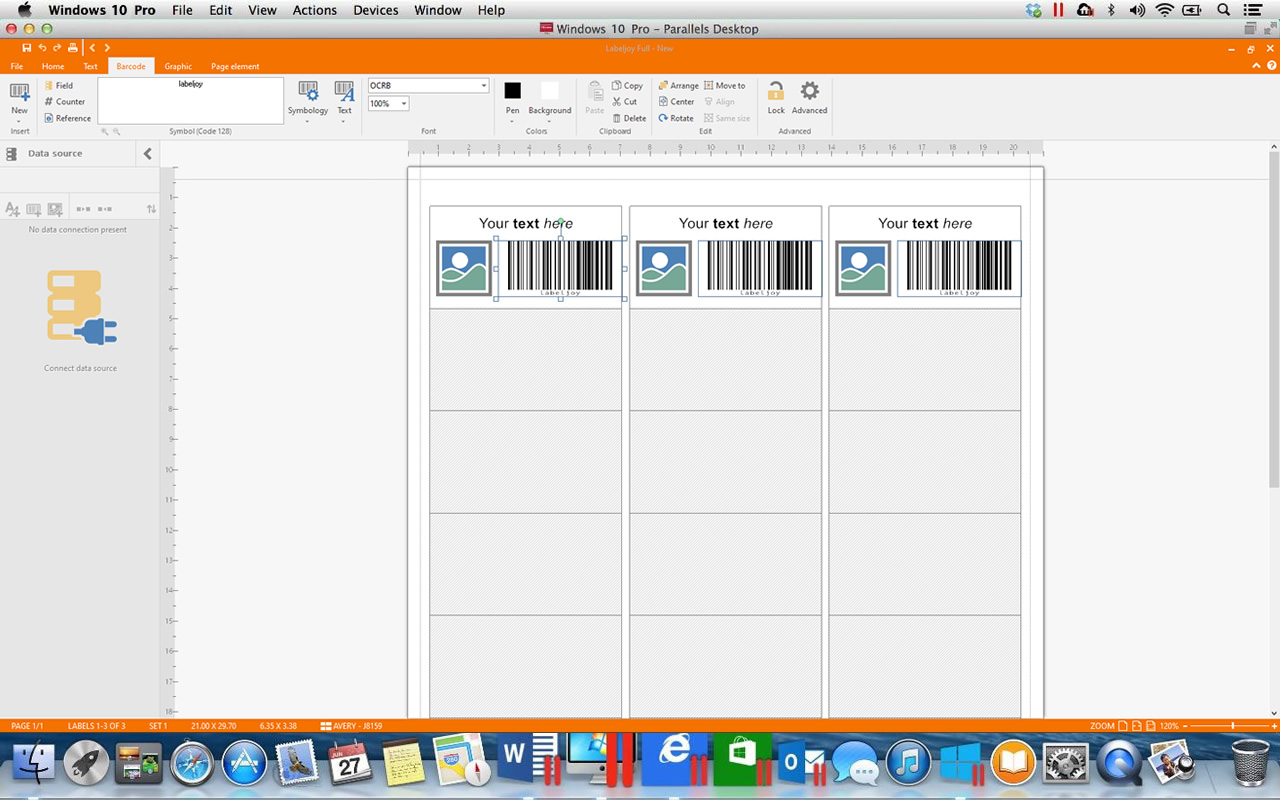
Task: Open the File ribbon tab
Action: [x=17, y=66]
